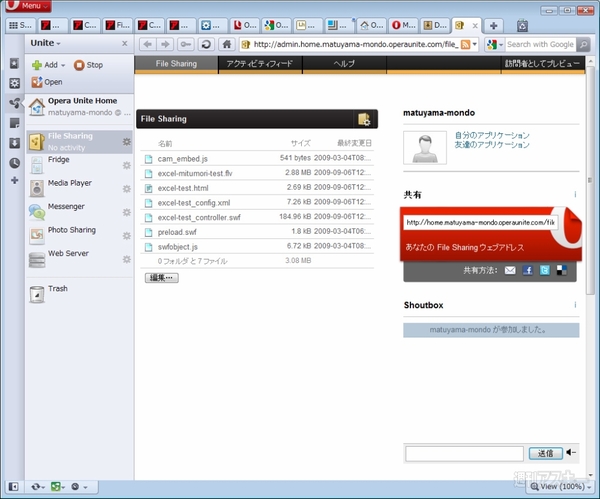Open the View 100% zoom dropdown
Viewport: 600px width, 499px height.
[x=561, y=487]
